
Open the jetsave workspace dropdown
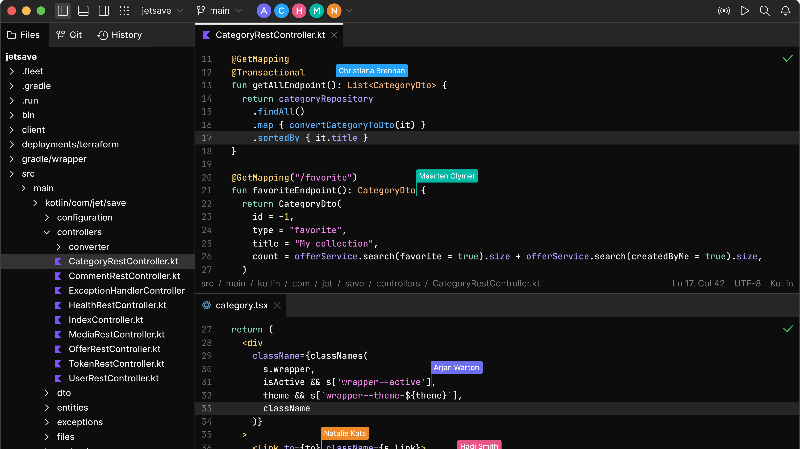pyautogui.click(x=160, y=11)
